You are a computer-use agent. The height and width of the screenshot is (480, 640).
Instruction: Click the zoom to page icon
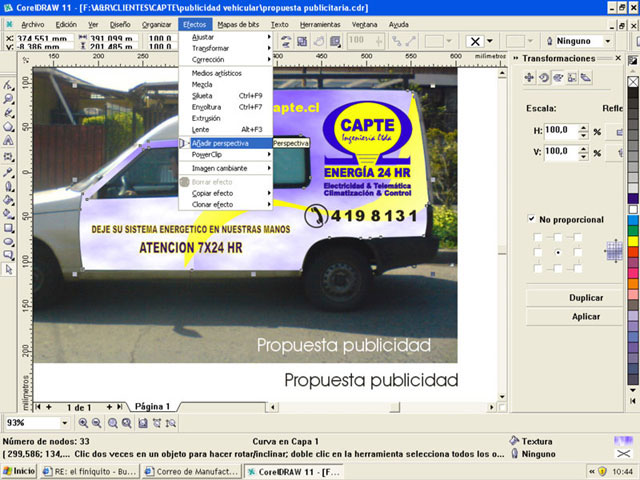(x=142, y=423)
